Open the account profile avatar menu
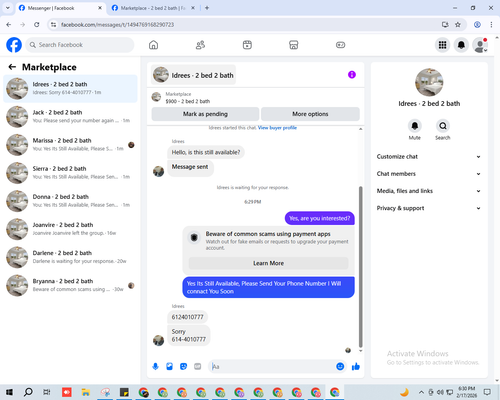 (x=480, y=45)
